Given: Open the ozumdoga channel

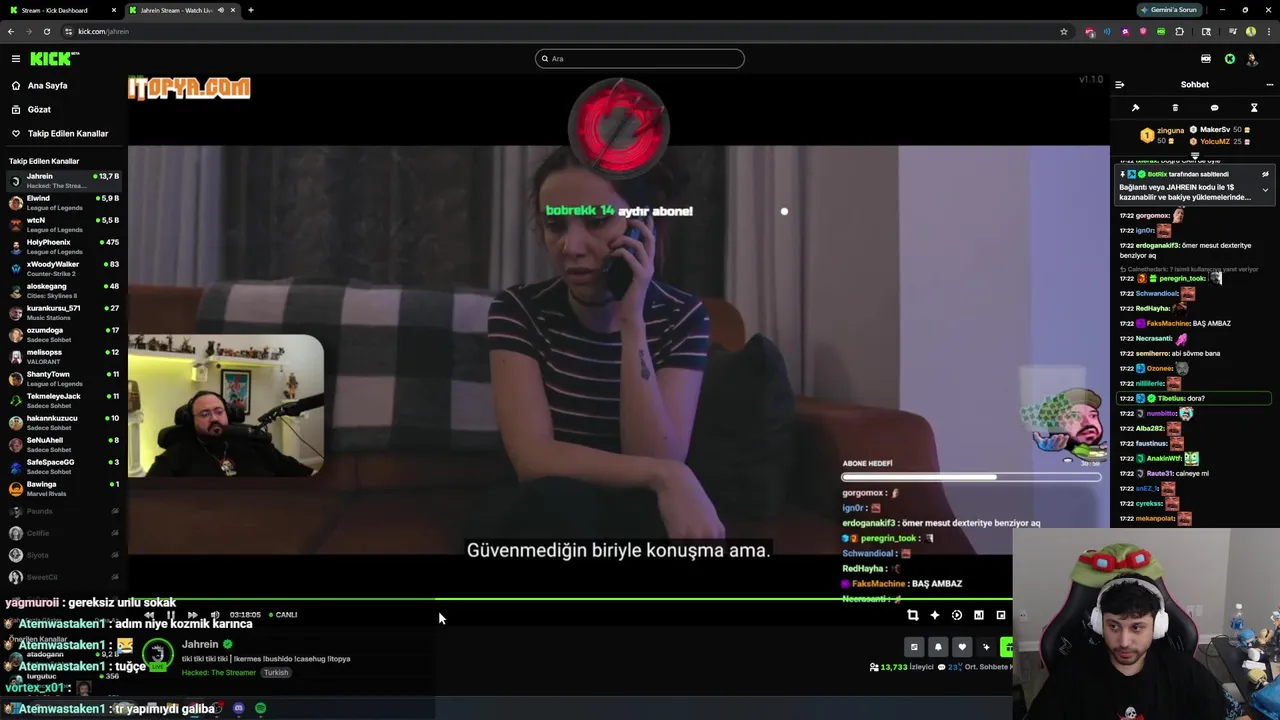Looking at the screenshot, I should coord(64,335).
